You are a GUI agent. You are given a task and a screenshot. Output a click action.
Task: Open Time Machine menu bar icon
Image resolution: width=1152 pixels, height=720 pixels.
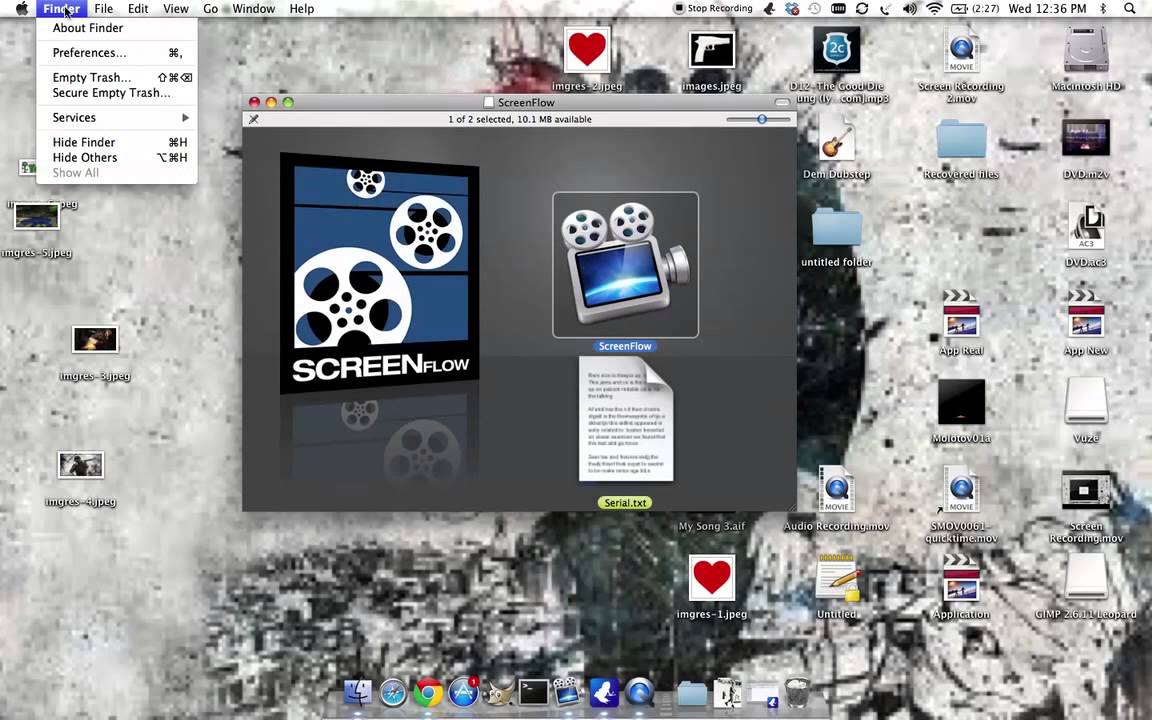pos(815,8)
